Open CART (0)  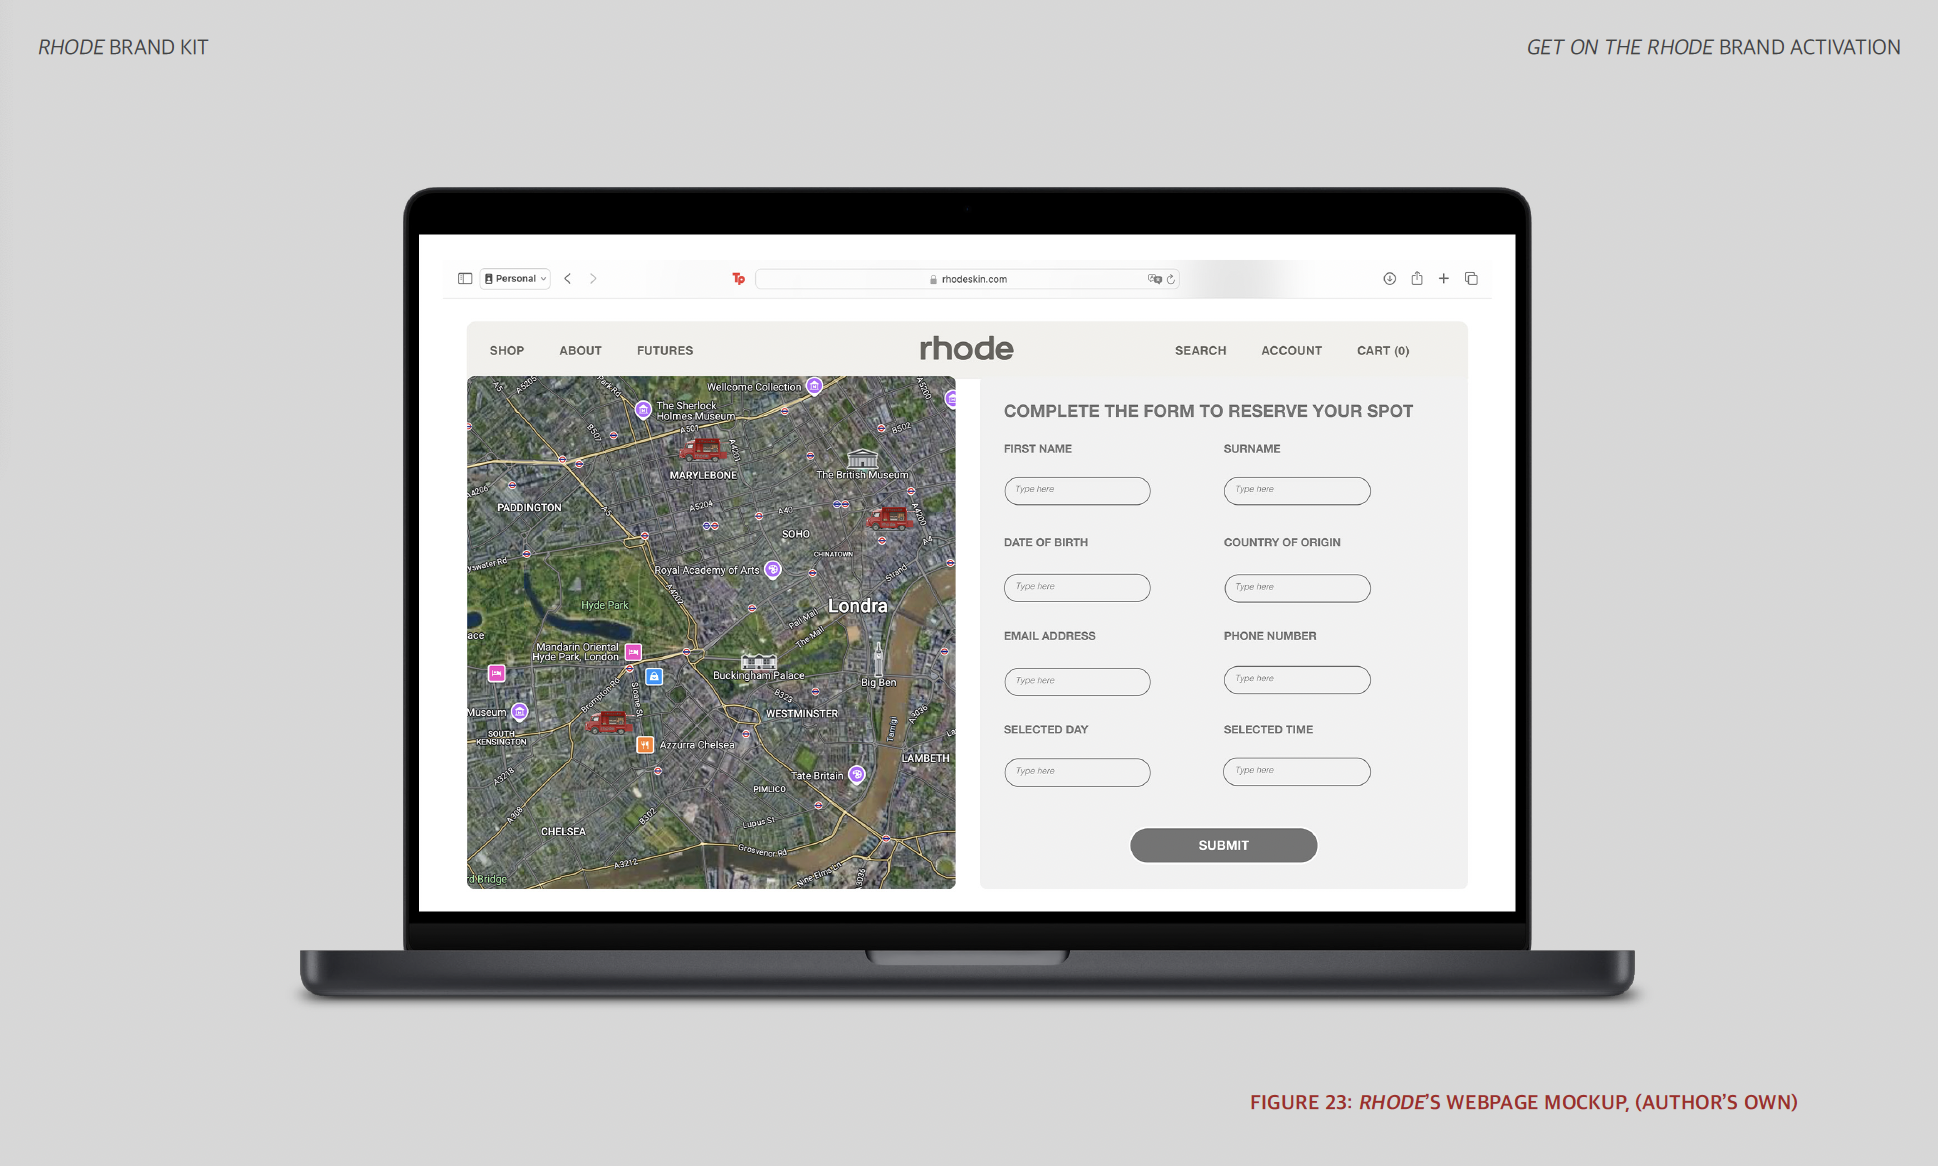point(1383,351)
